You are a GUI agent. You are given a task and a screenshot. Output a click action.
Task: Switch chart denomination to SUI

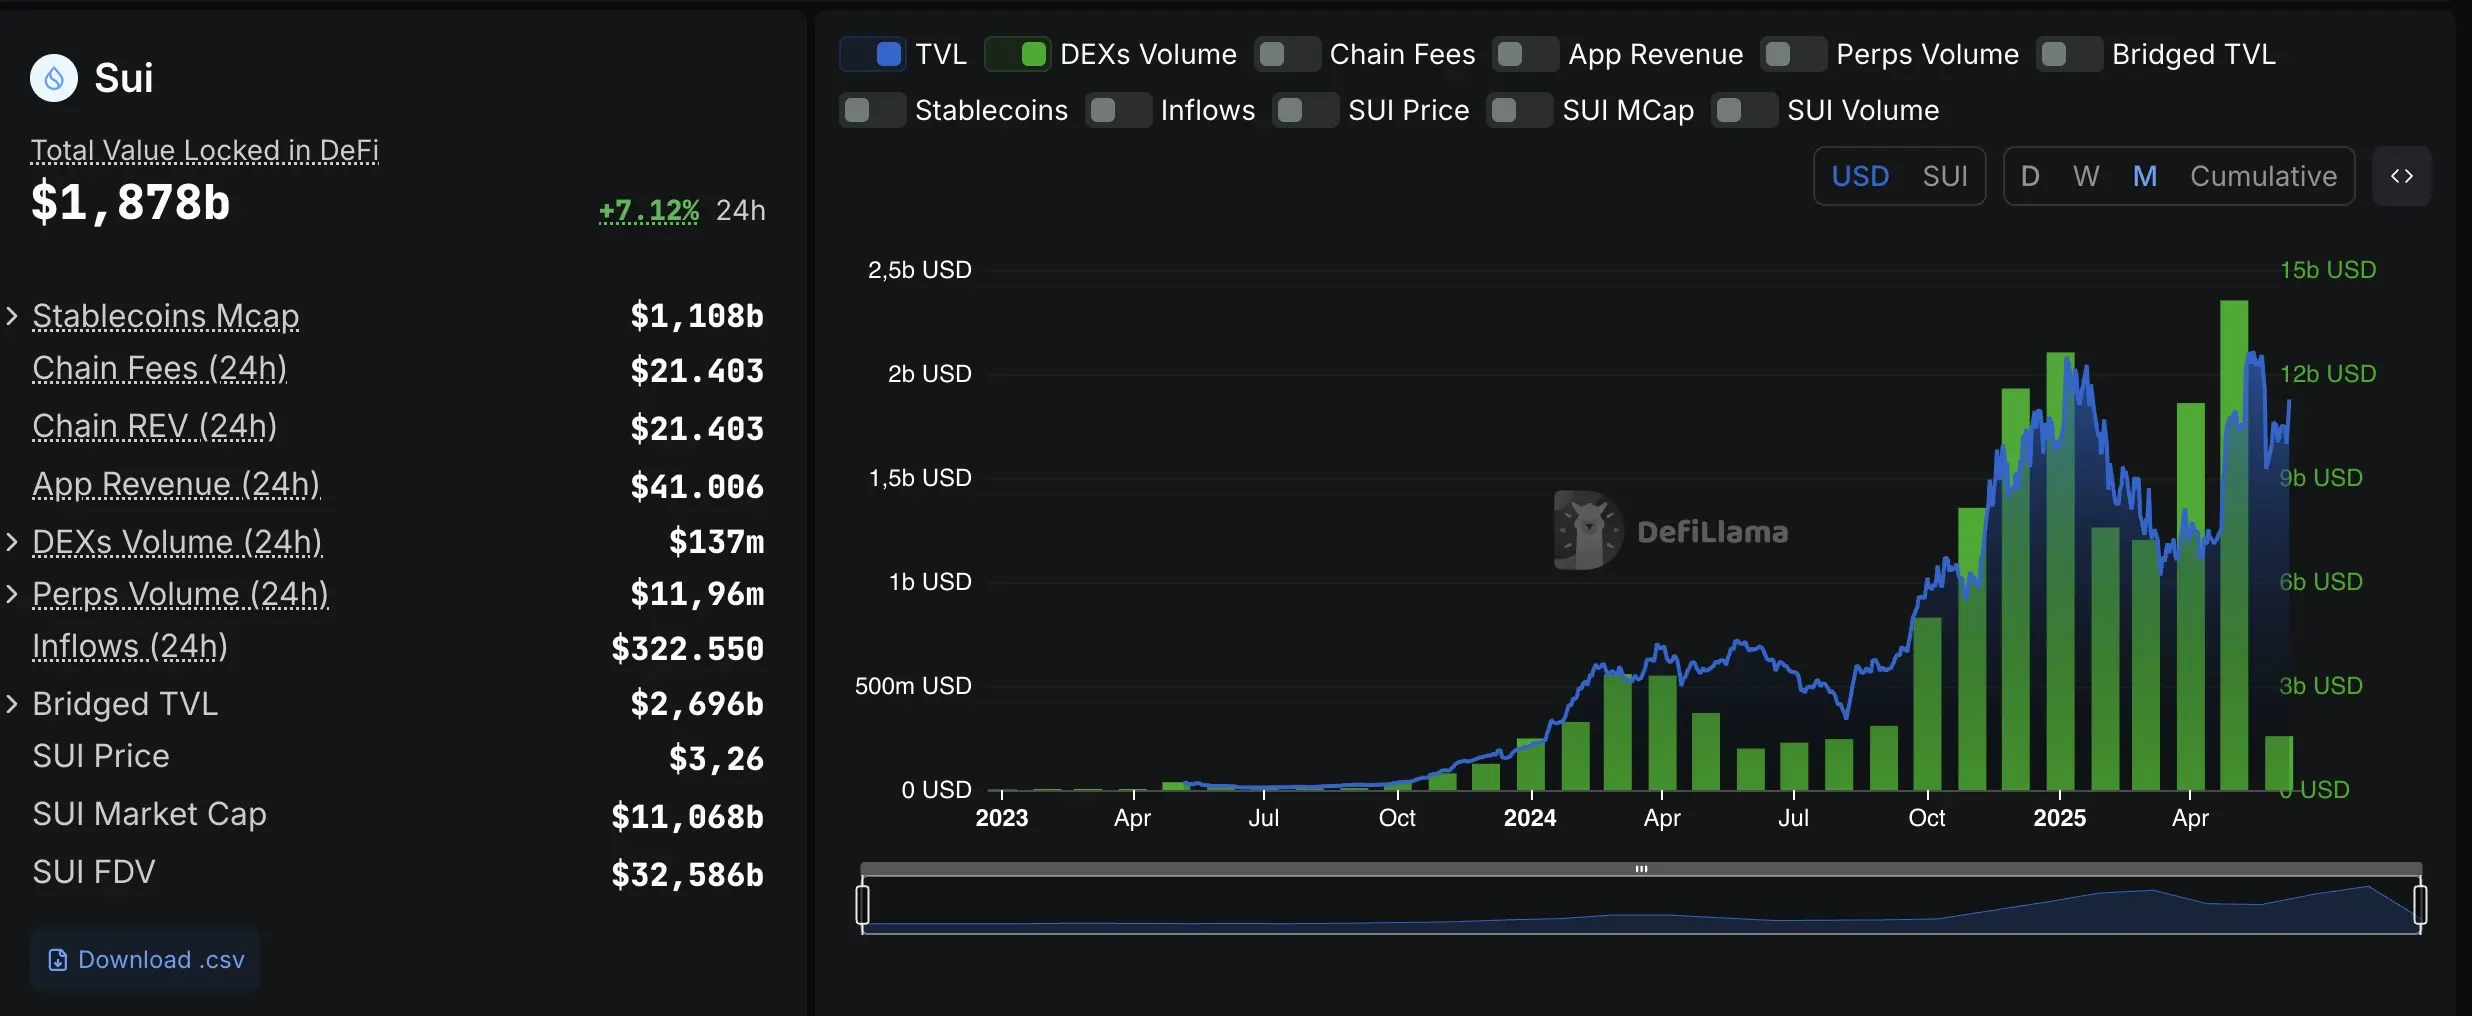(1944, 176)
